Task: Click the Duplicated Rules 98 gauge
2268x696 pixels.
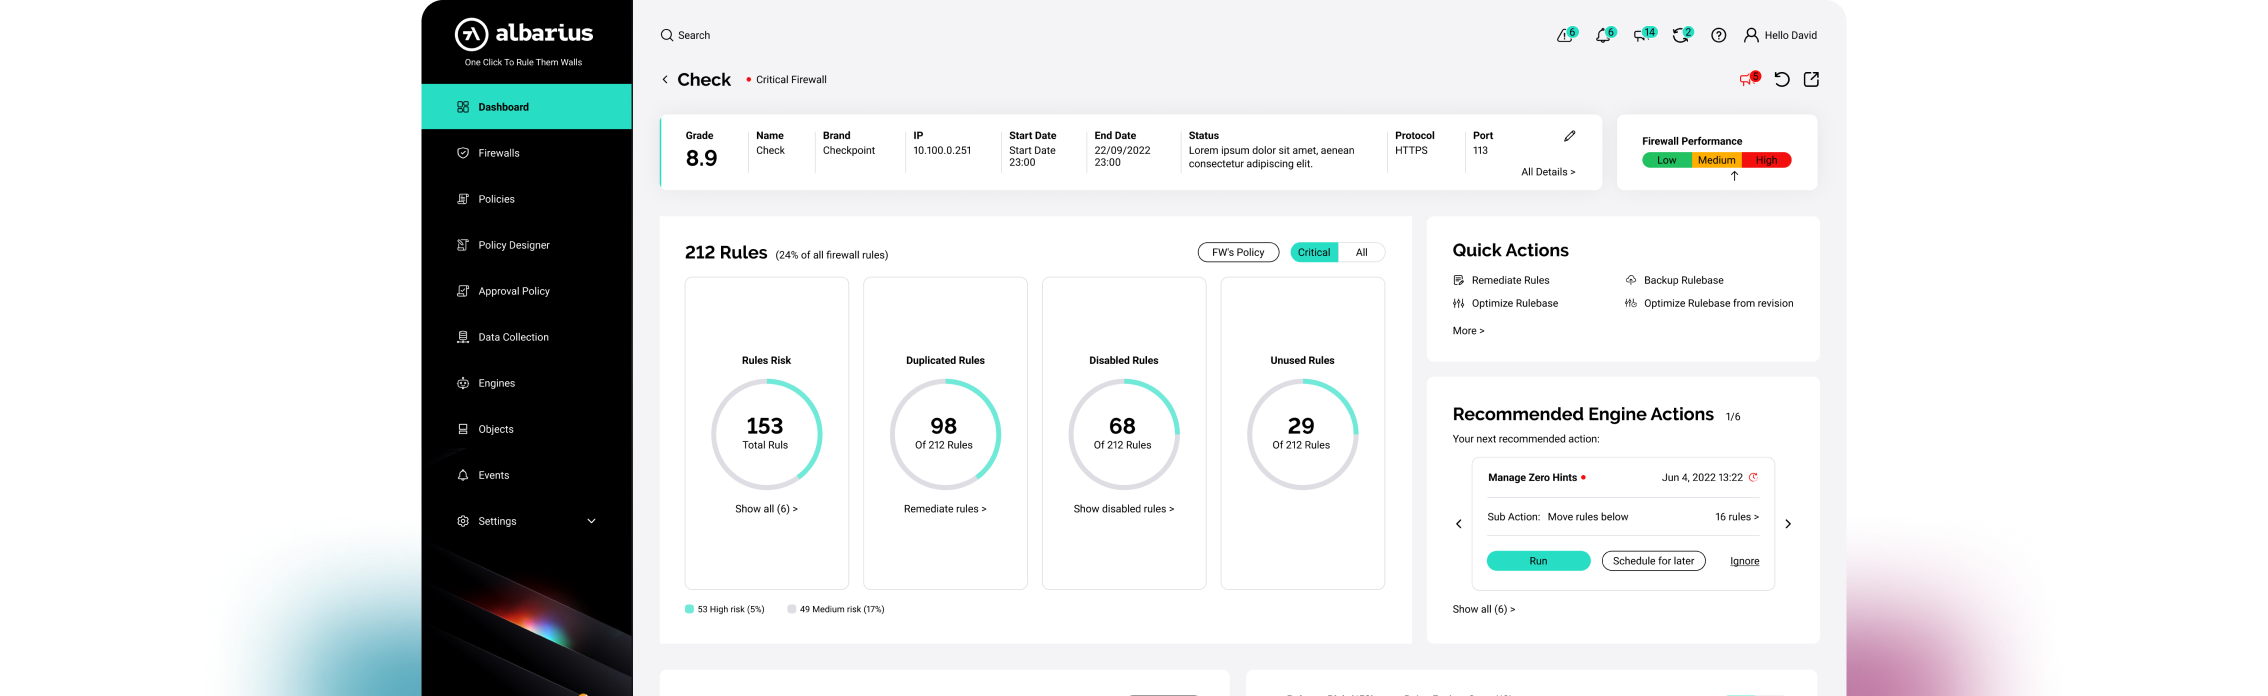Action: pos(945,434)
